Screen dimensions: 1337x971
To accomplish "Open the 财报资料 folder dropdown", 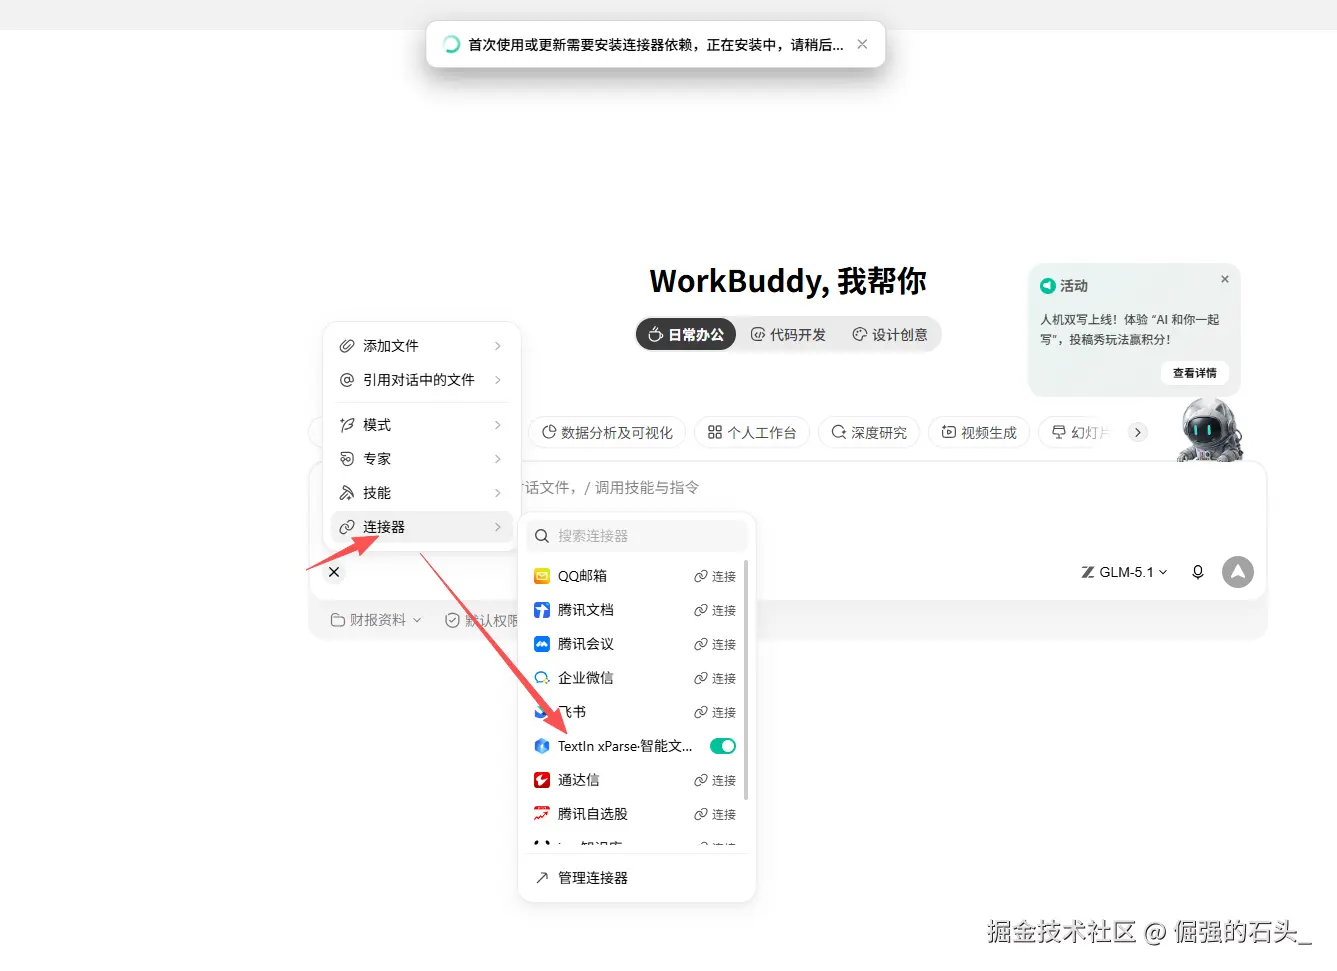I will point(376,620).
